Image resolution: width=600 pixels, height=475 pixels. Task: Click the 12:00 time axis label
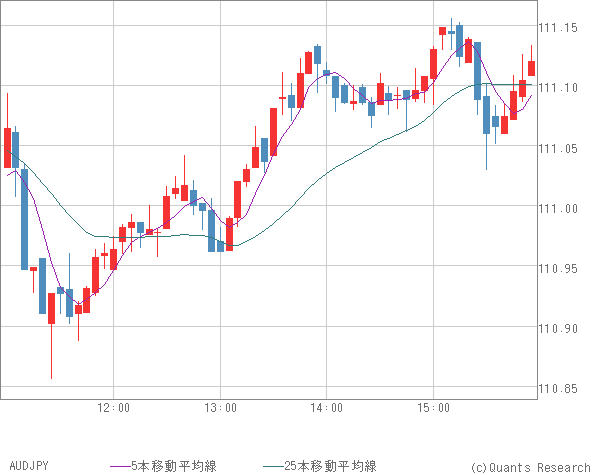pyautogui.click(x=113, y=408)
